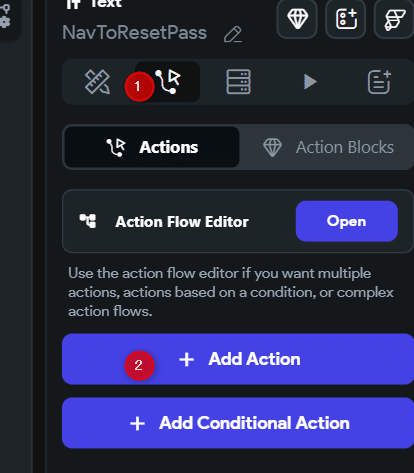Switch to Action Blocks tab
The width and height of the screenshot is (414, 473).
pos(328,147)
